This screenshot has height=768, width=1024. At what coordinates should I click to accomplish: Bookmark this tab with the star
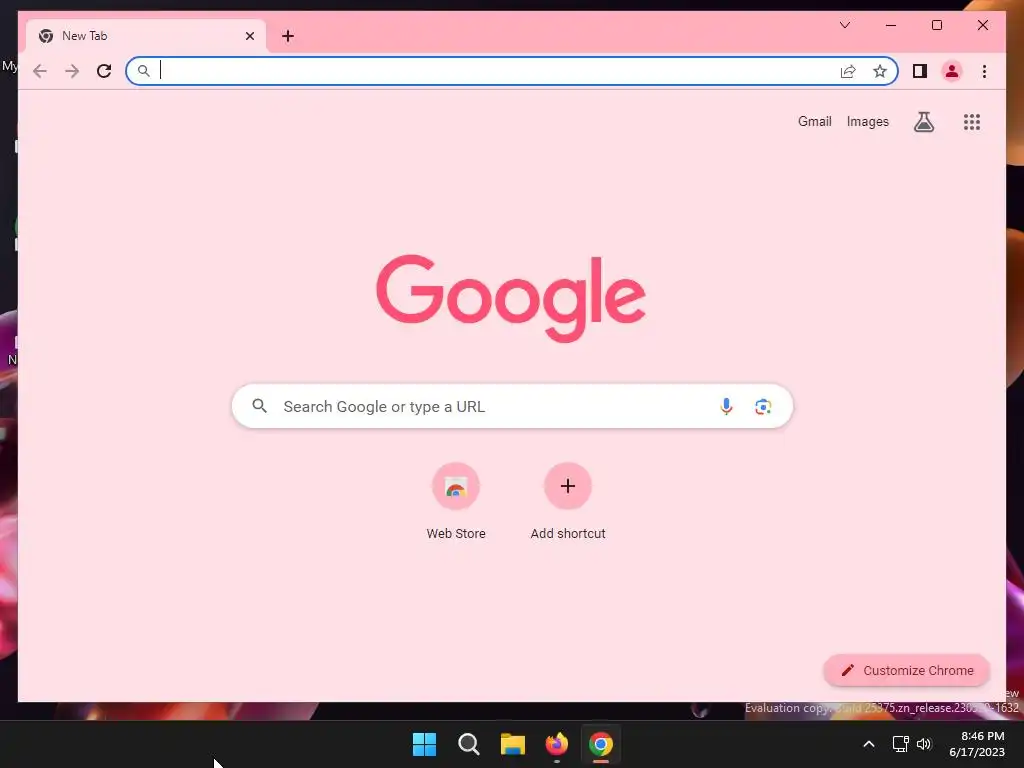pyautogui.click(x=880, y=71)
